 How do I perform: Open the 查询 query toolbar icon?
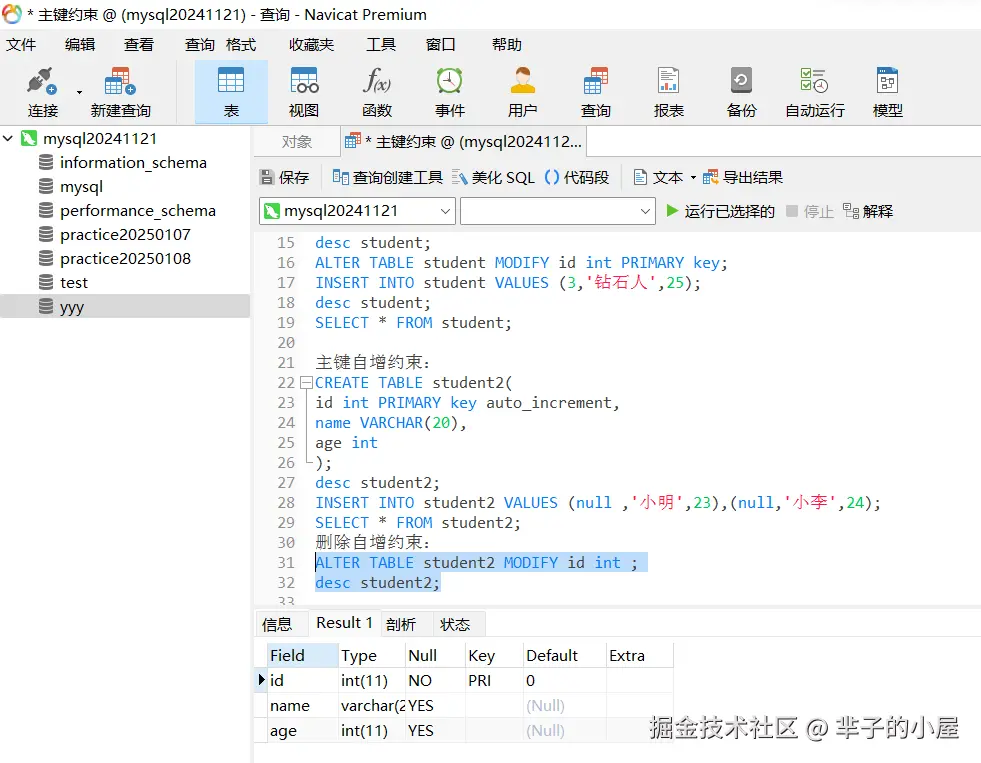pyautogui.click(x=596, y=93)
